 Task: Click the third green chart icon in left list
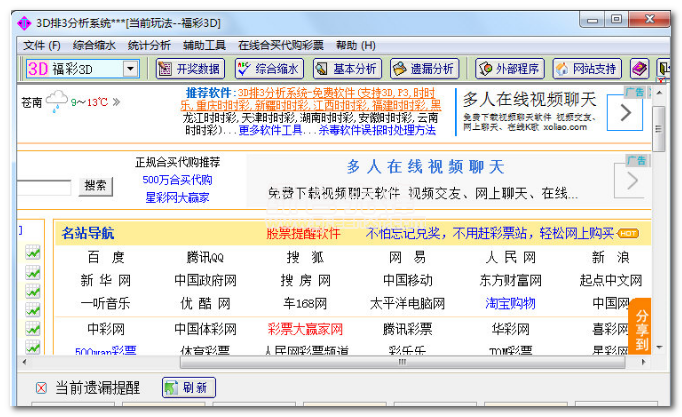point(33,291)
